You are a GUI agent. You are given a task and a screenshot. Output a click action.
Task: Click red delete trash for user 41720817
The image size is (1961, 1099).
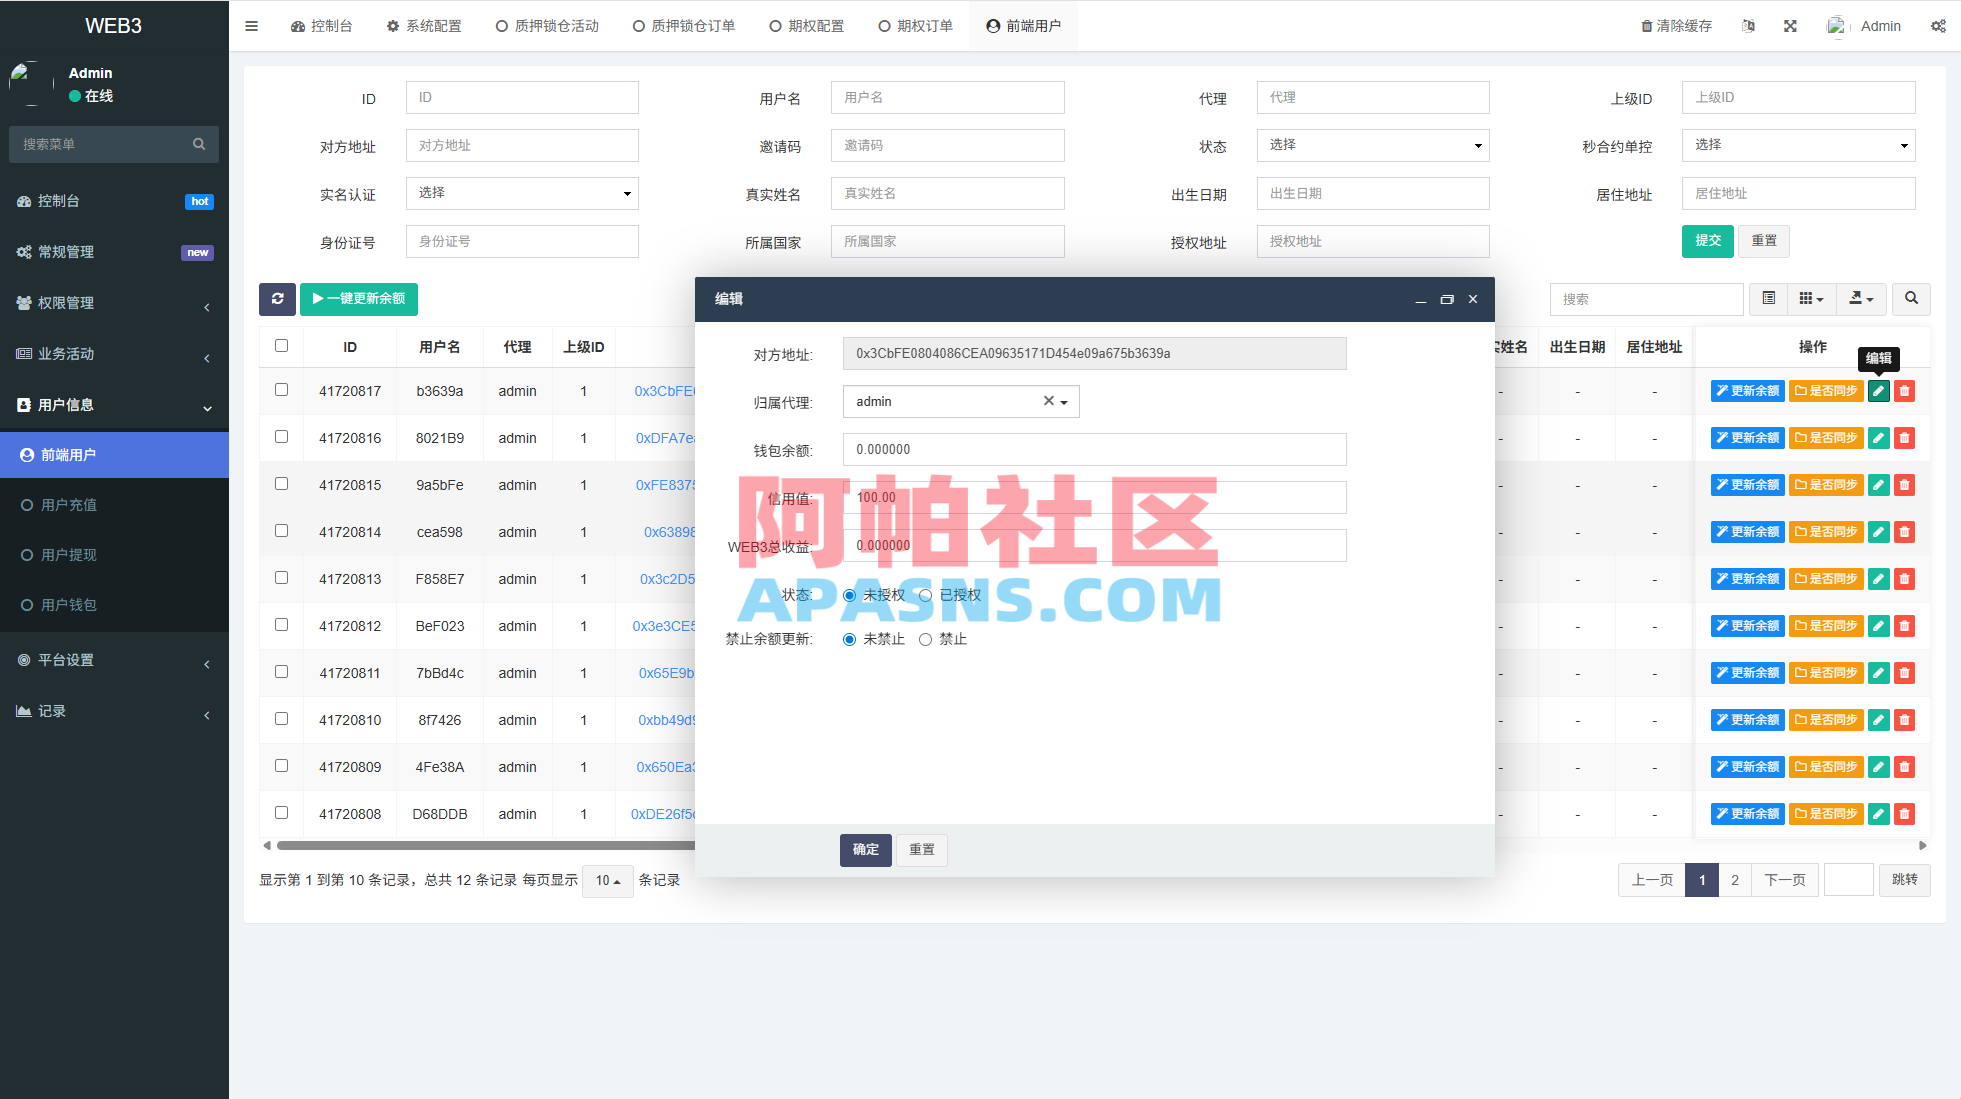pyautogui.click(x=1905, y=391)
